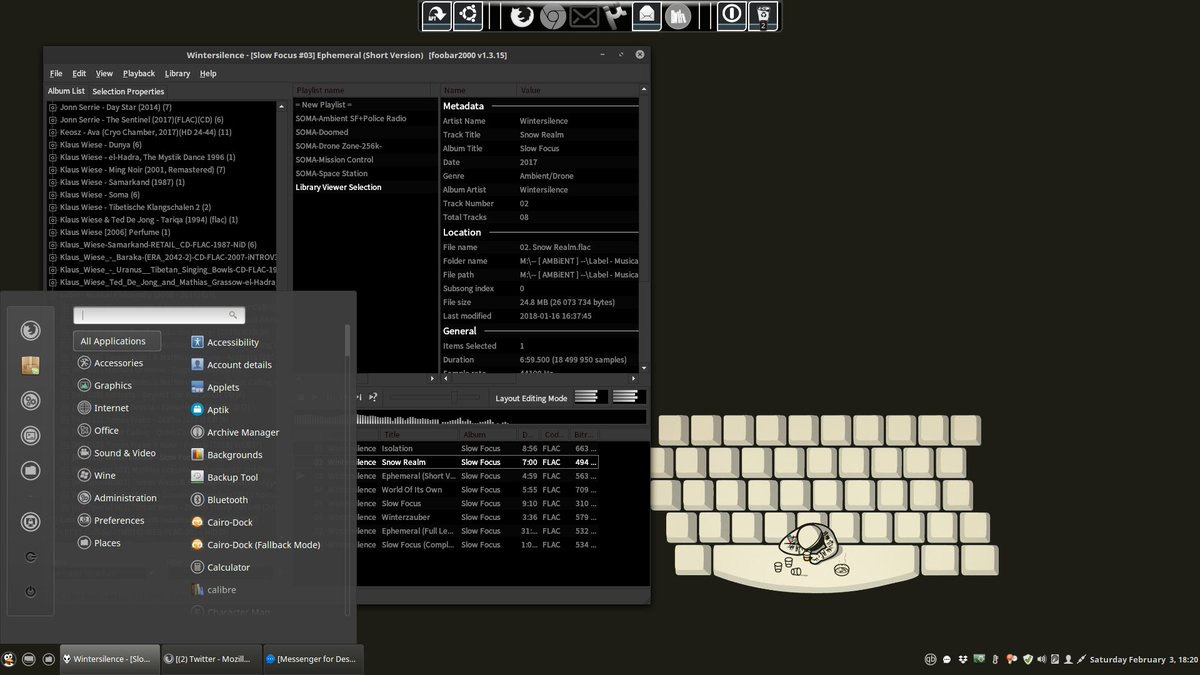
Task: Open Software Manager in menu sidebar
Action: coord(31,366)
